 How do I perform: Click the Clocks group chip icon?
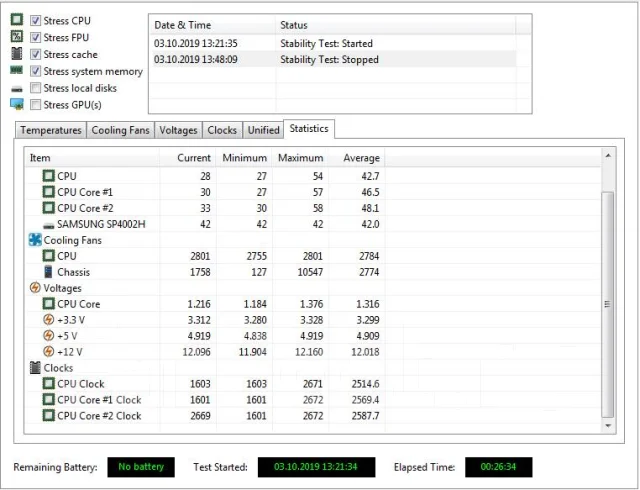click(x=35, y=368)
